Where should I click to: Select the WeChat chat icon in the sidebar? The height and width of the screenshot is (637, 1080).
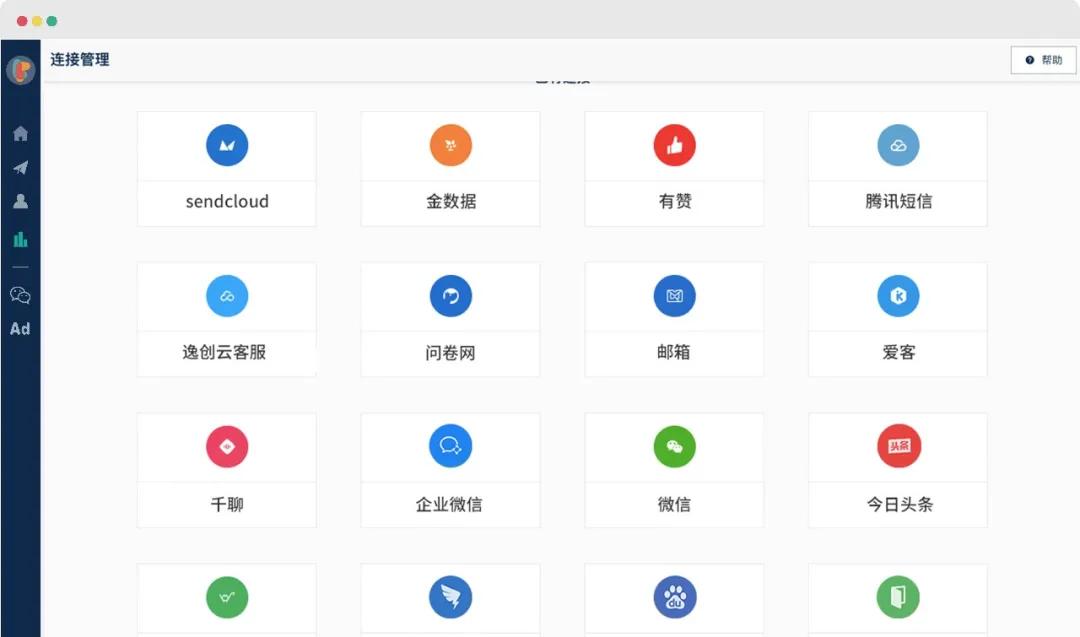pyautogui.click(x=20, y=295)
